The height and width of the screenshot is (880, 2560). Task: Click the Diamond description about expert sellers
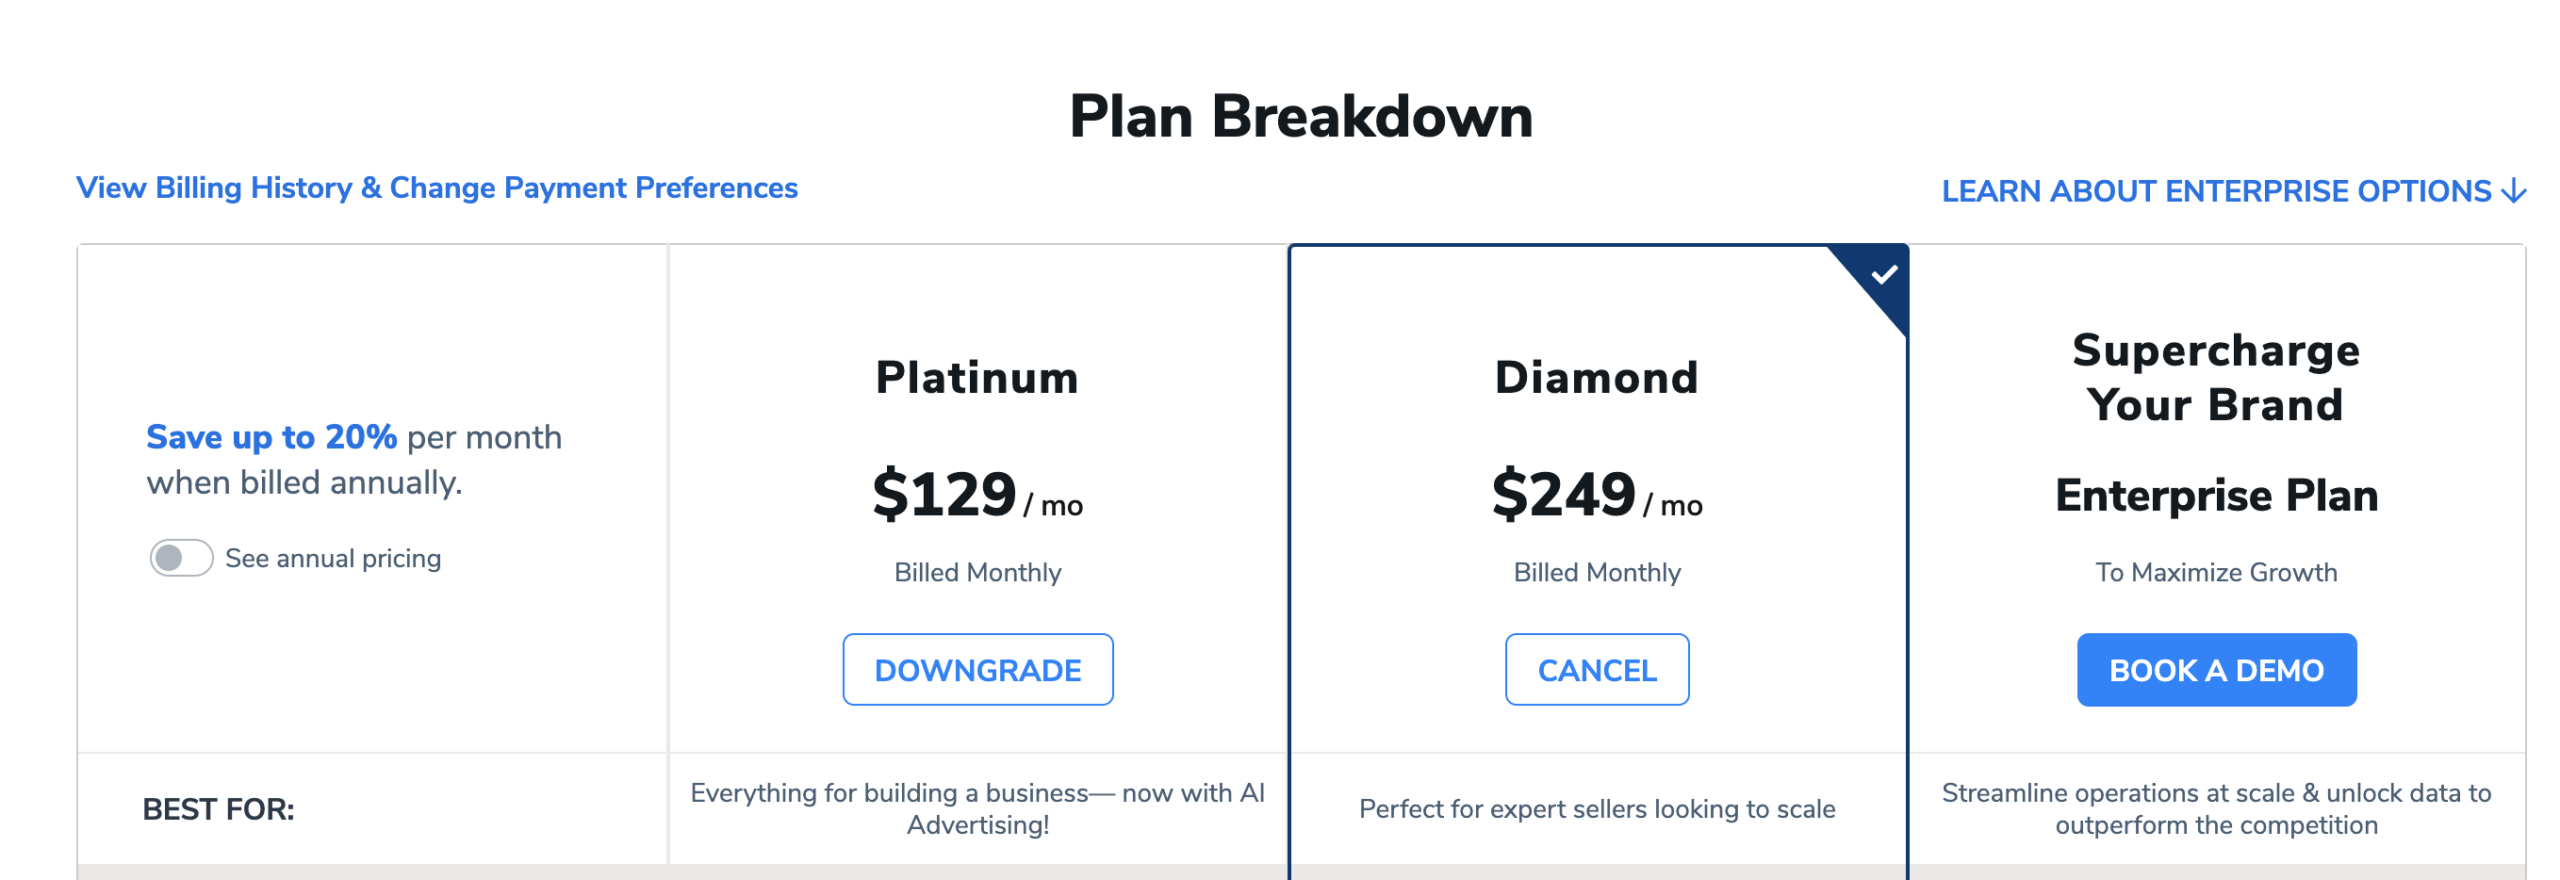pyautogui.click(x=1596, y=809)
